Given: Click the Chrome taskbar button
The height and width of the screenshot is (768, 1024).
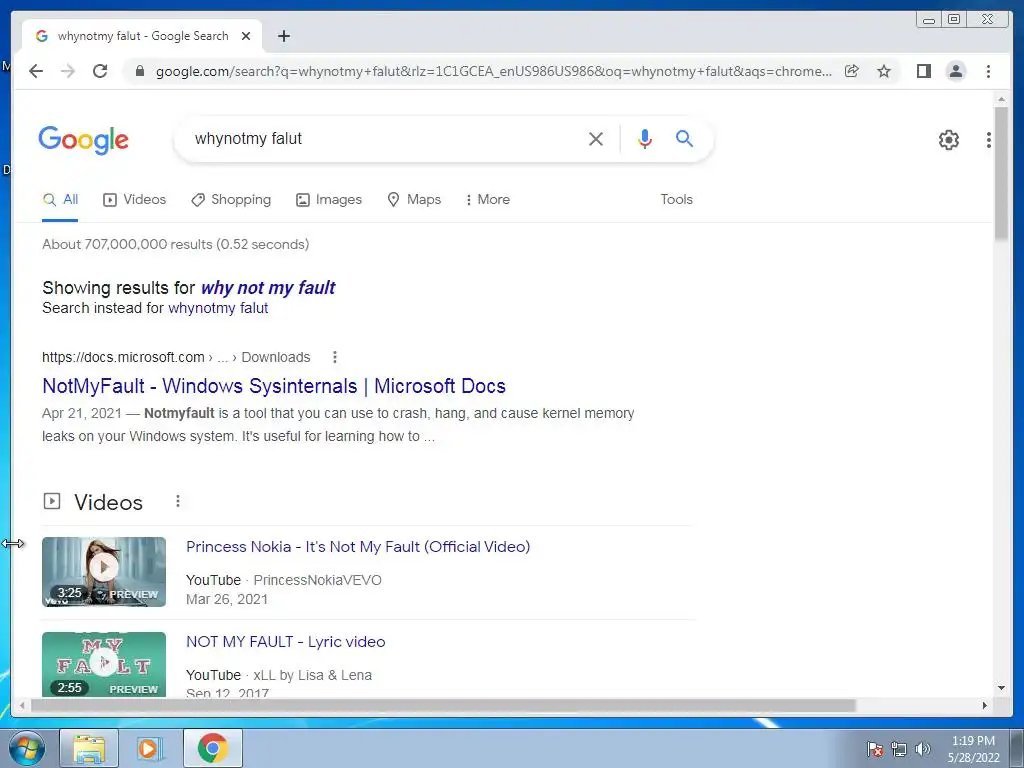Looking at the screenshot, I should (213, 748).
